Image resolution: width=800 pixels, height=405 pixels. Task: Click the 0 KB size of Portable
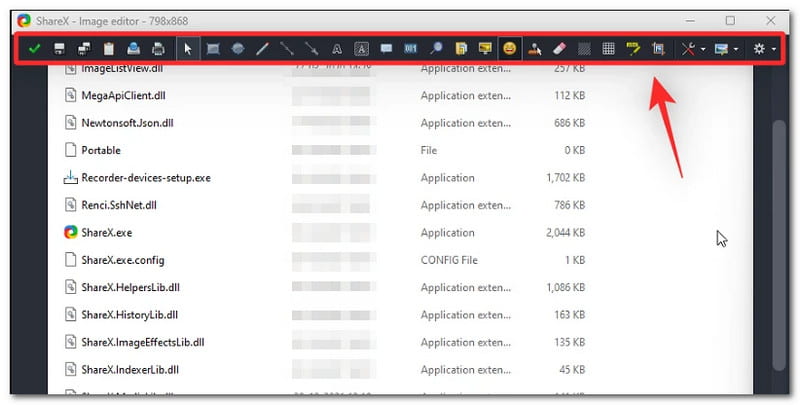point(574,150)
